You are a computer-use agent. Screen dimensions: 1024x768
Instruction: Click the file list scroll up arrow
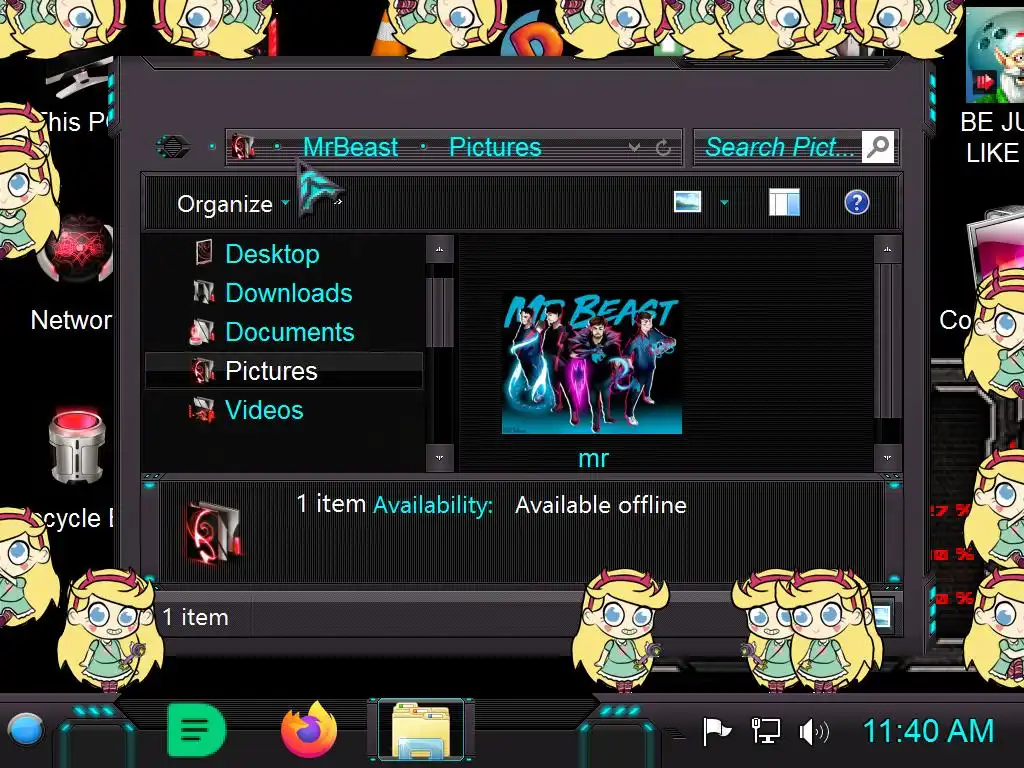[887, 249]
